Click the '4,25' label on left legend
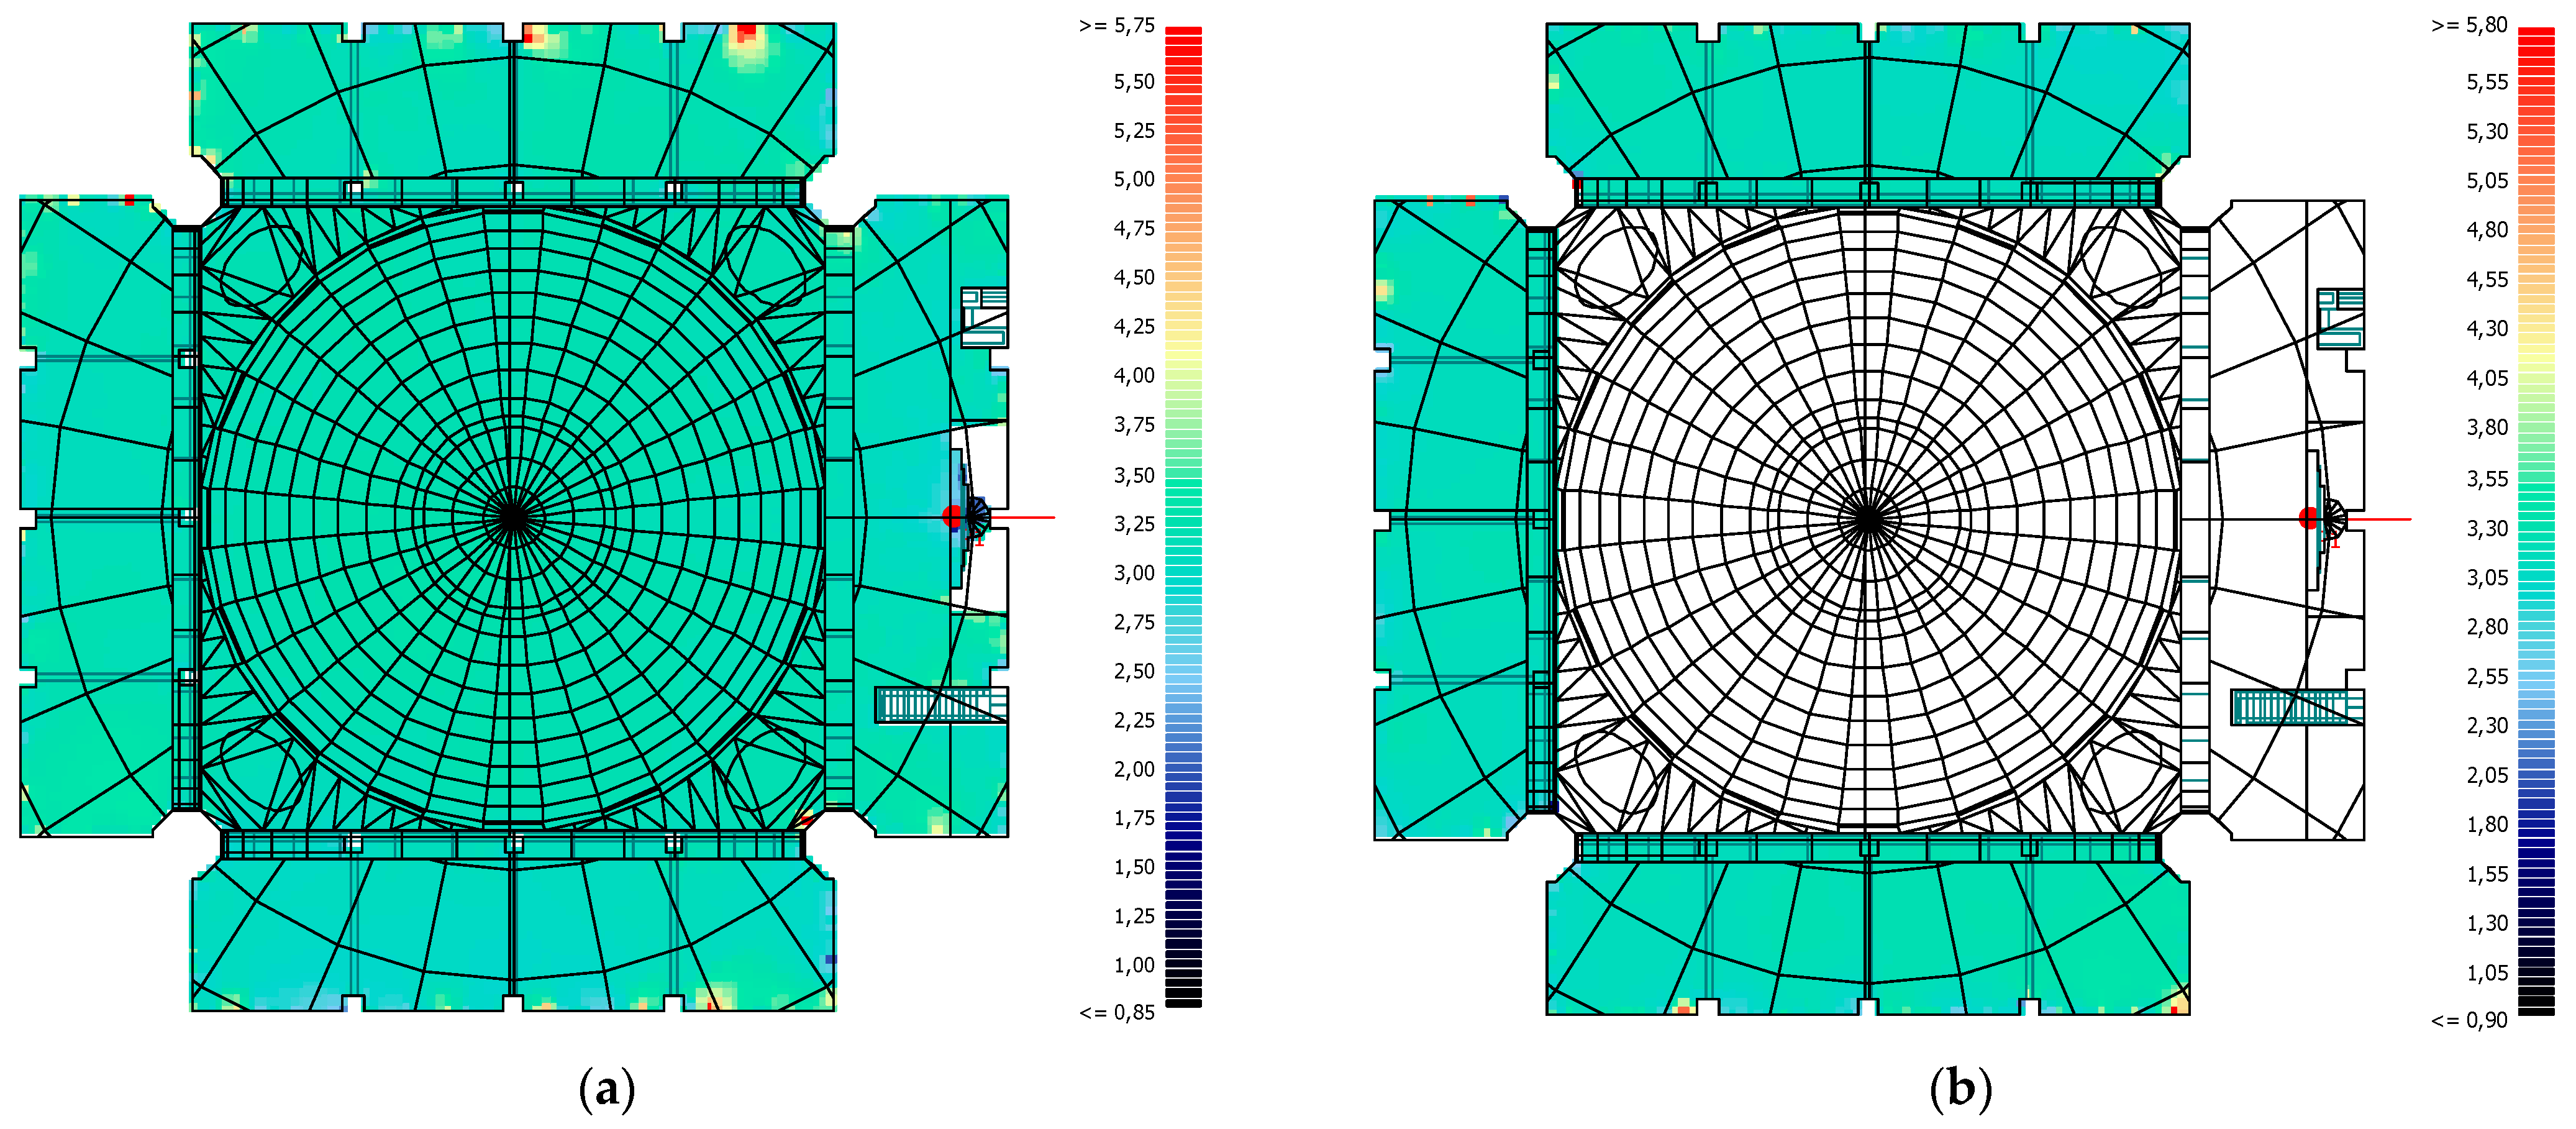The height and width of the screenshot is (1129, 2576). (1134, 327)
